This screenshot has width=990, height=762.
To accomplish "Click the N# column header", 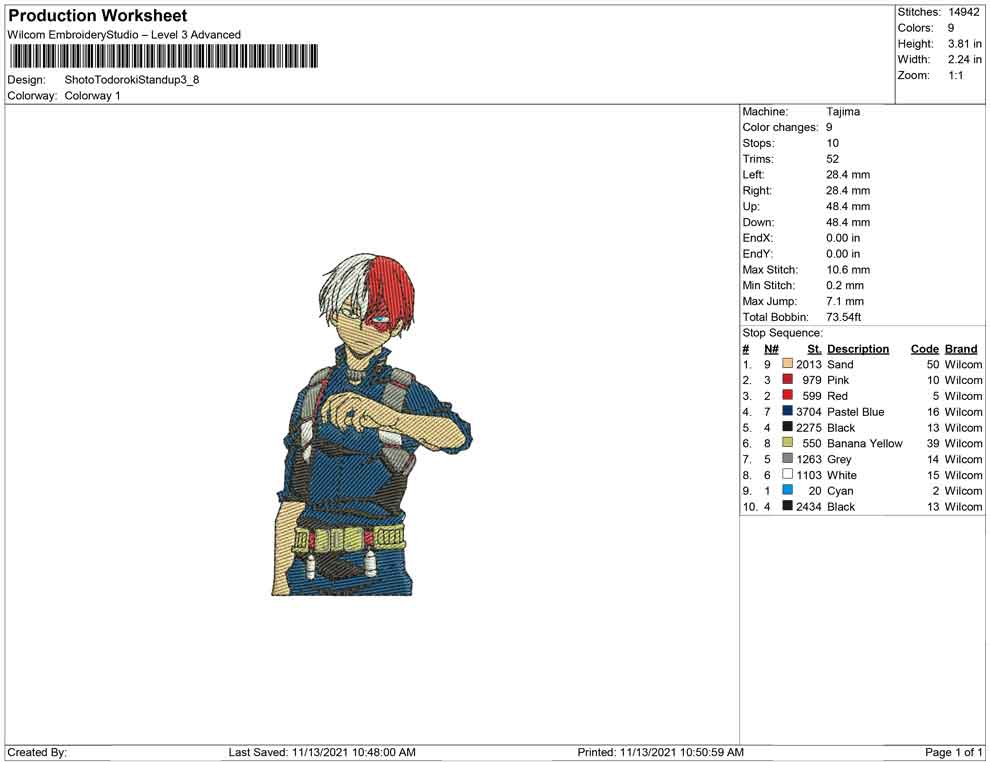I will click(771, 349).
